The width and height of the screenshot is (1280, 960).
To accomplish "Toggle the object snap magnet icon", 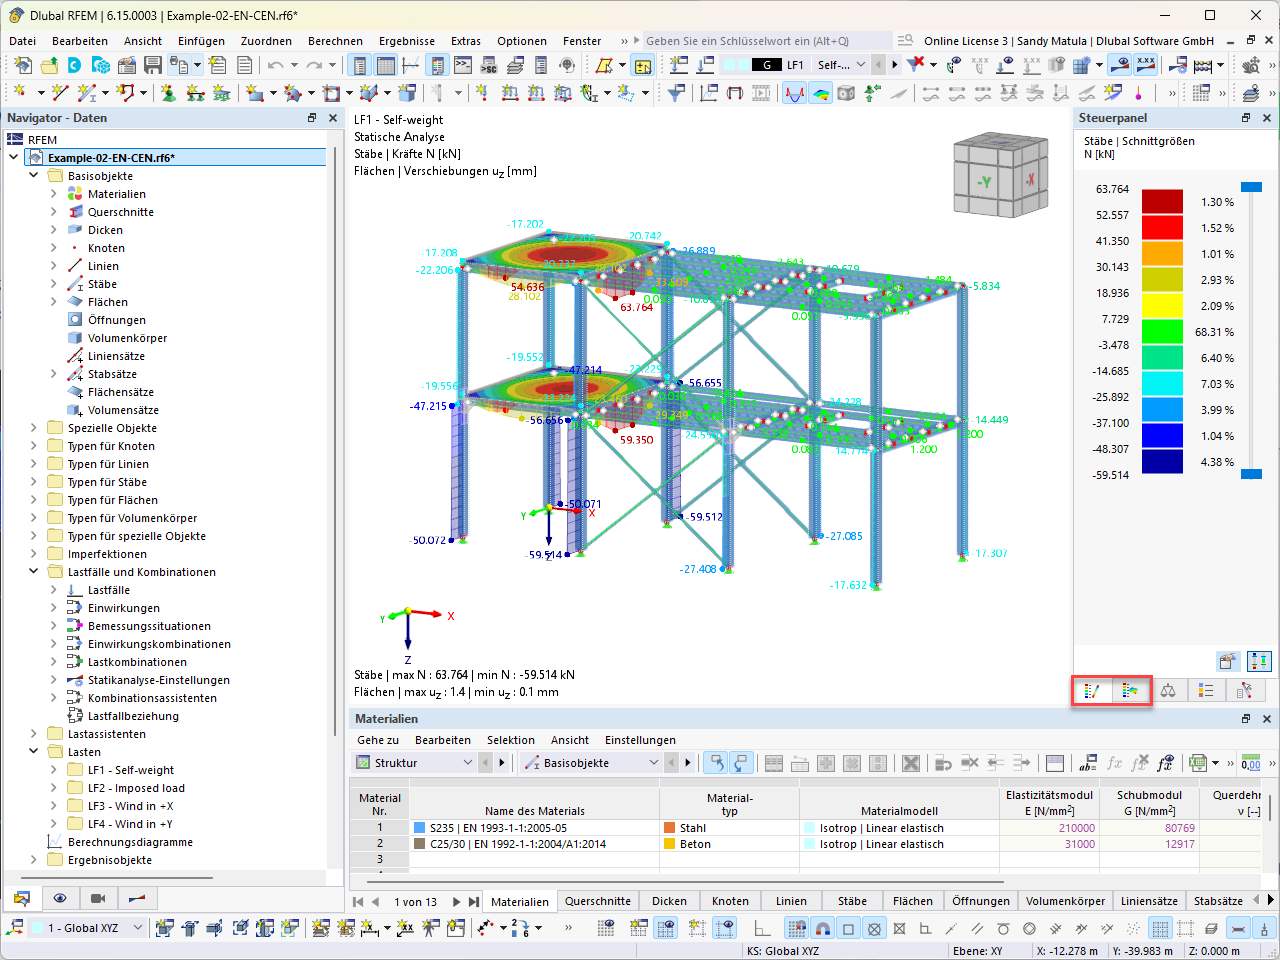I will [823, 928].
